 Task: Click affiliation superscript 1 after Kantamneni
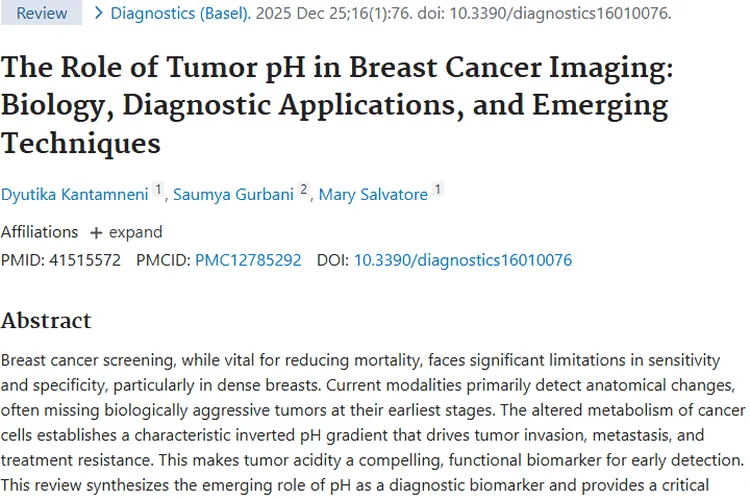(x=158, y=189)
